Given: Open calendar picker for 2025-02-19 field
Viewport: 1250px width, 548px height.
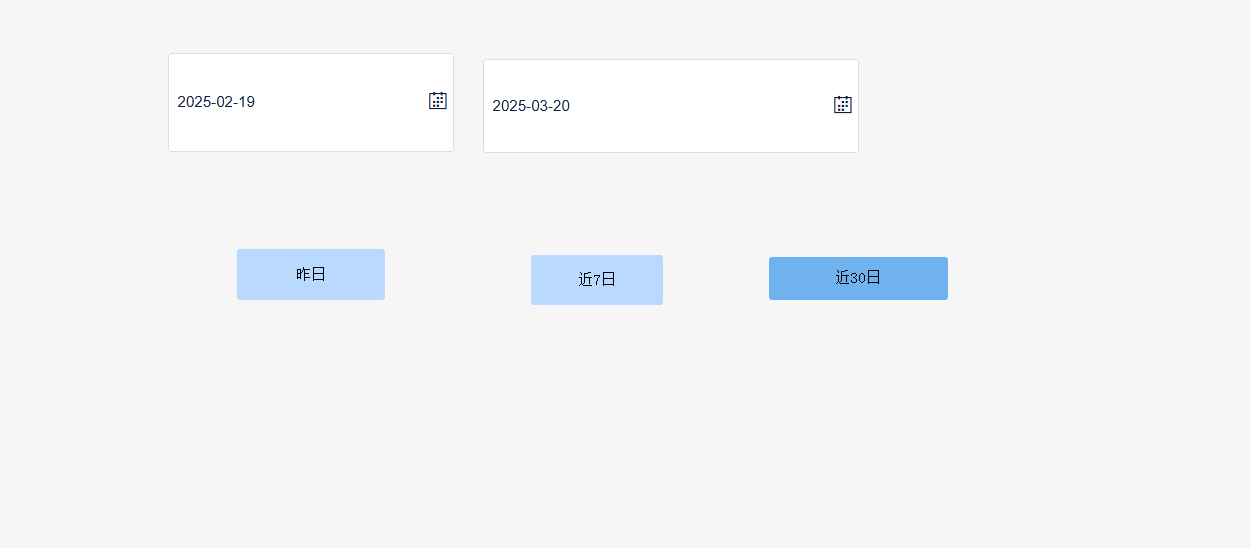Looking at the screenshot, I should (x=438, y=100).
